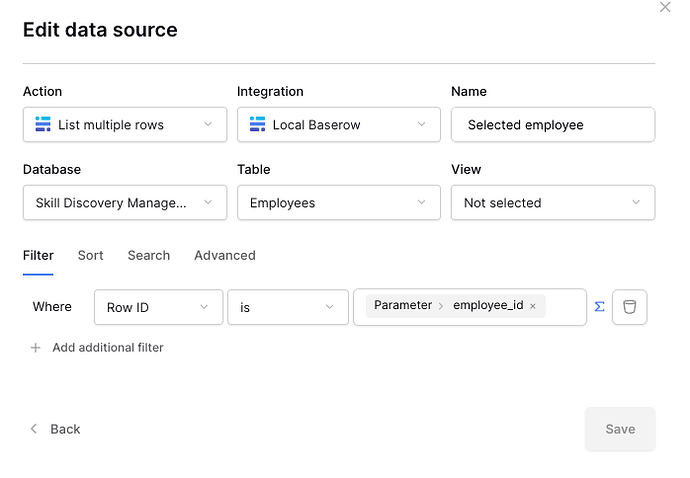Switch to the Filter tab
This screenshot has height=478, width=690.
(x=38, y=255)
